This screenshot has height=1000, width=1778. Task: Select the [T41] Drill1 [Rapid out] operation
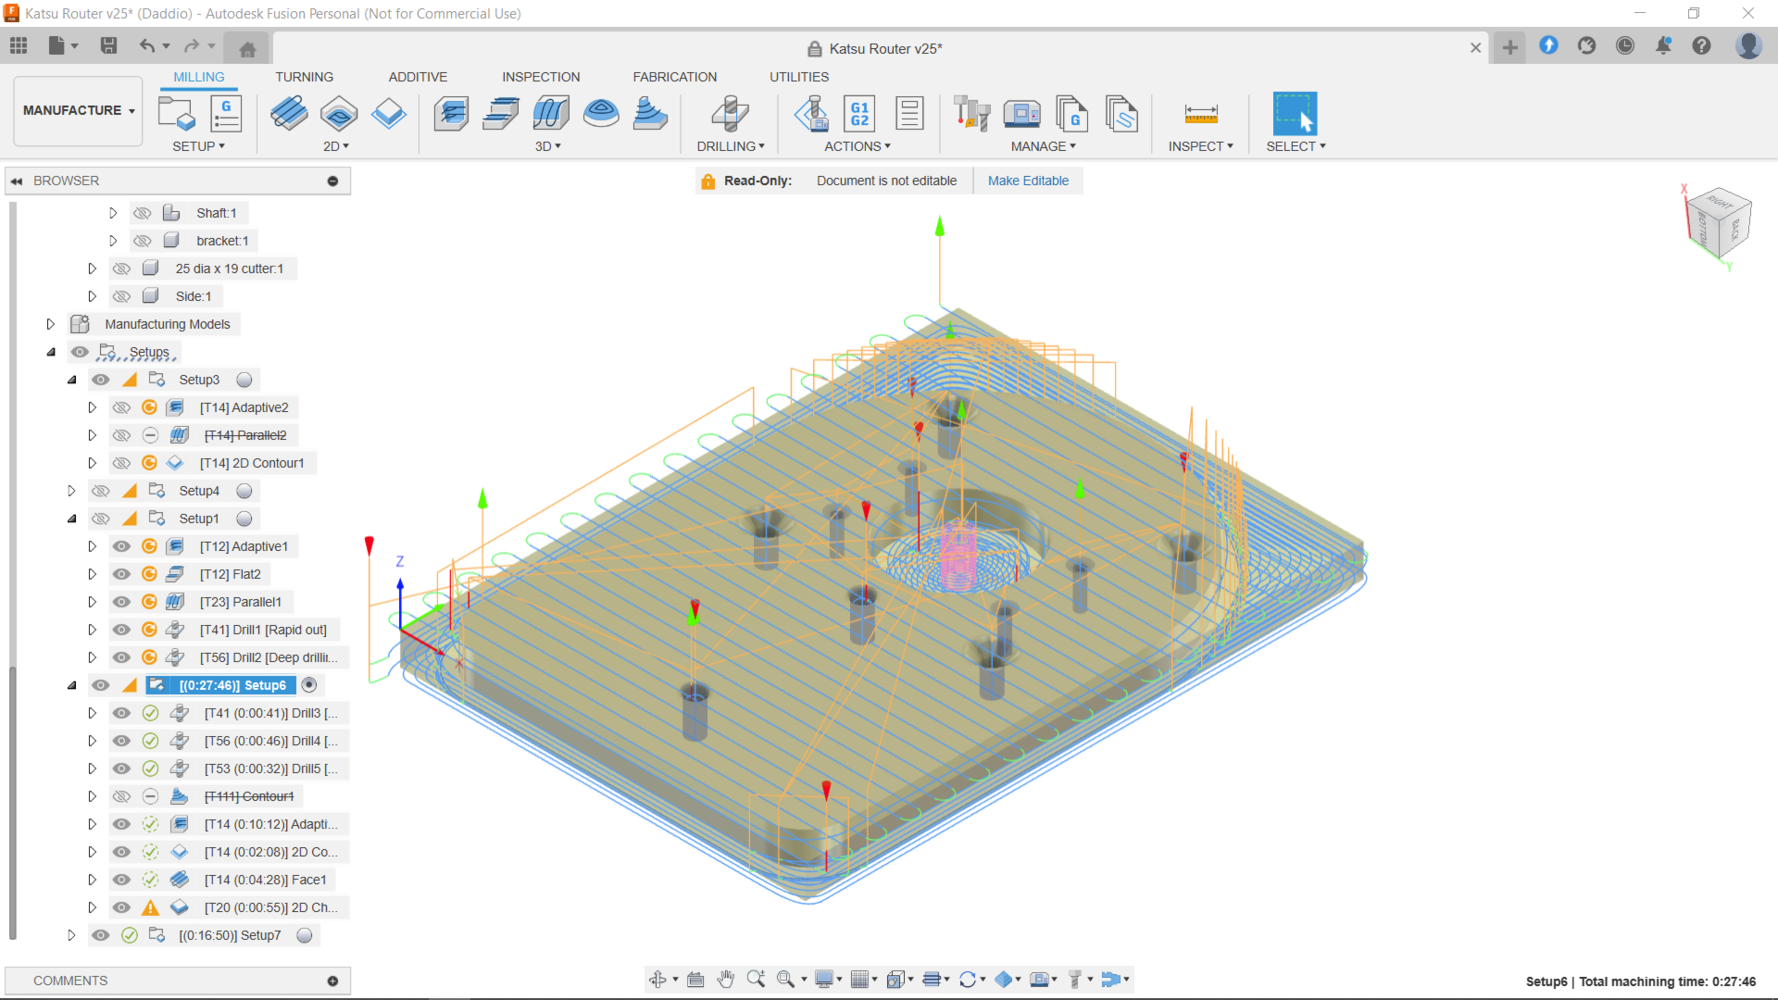click(x=263, y=630)
